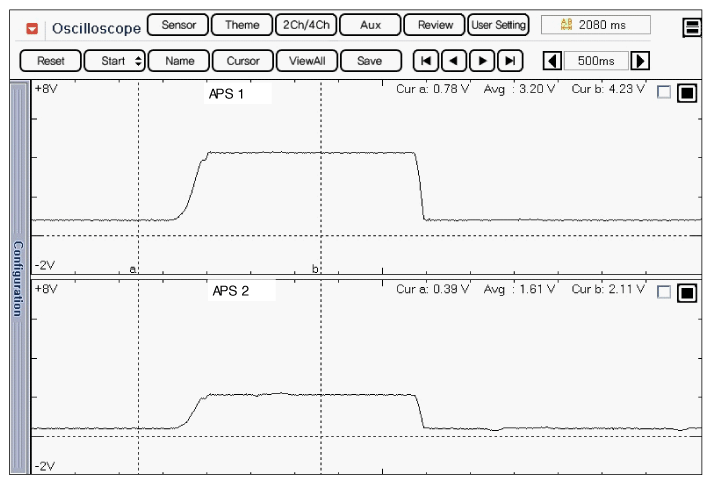Viewport: 712px width, 484px height.
Task: Click the ViewAll button
Action: point(307,61)
